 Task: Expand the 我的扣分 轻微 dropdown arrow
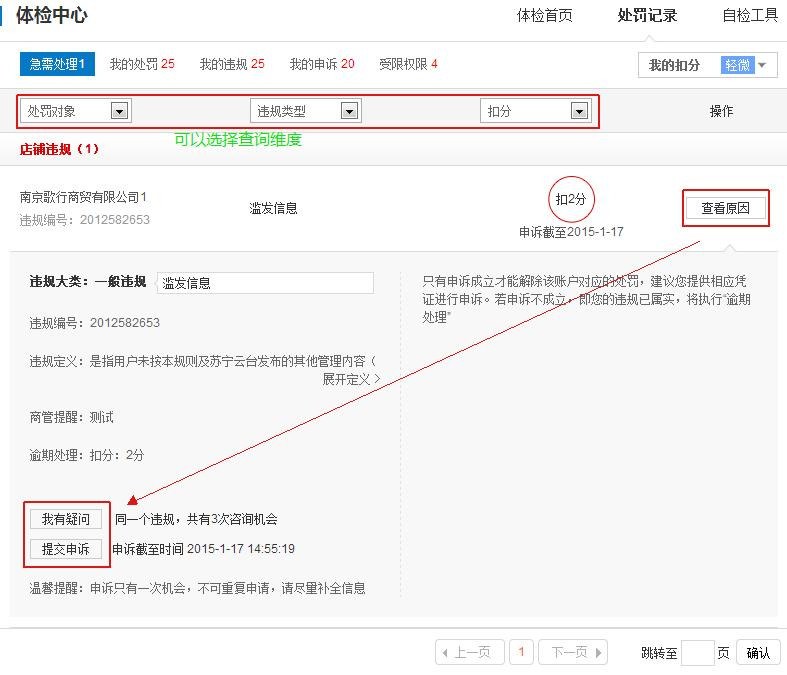pyautogui.click(x=763, y=65)
